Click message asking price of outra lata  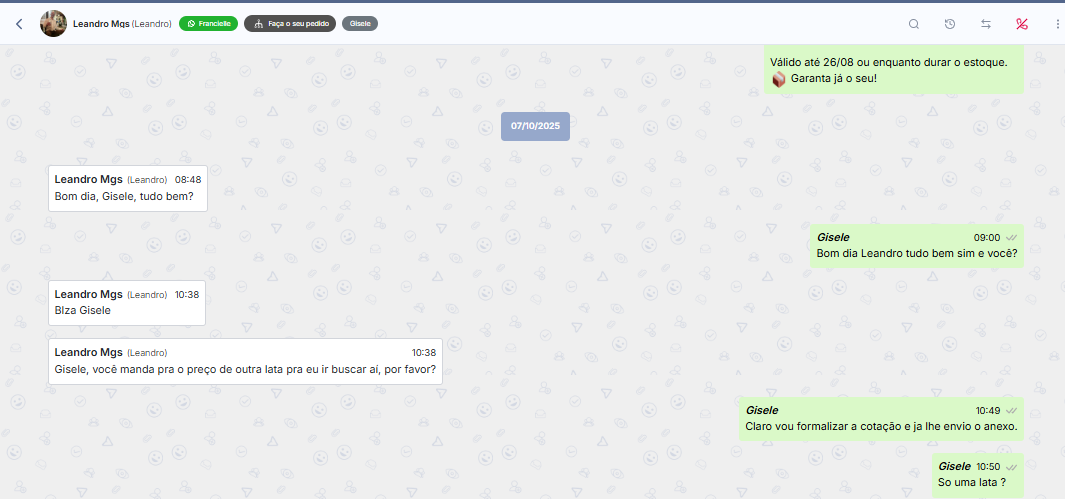[244, 369]
